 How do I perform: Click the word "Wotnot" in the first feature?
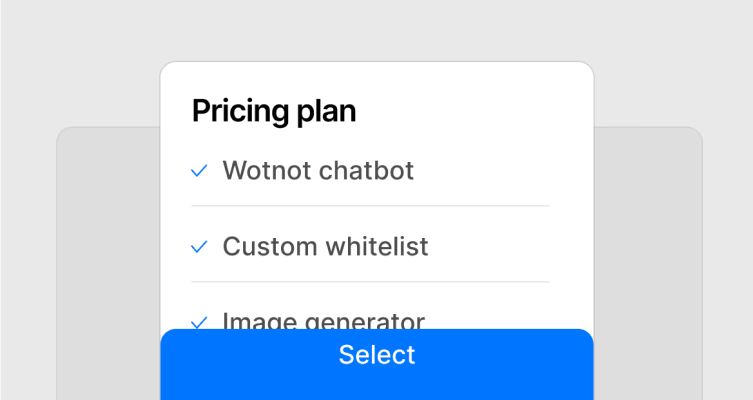tap(267, 170)
